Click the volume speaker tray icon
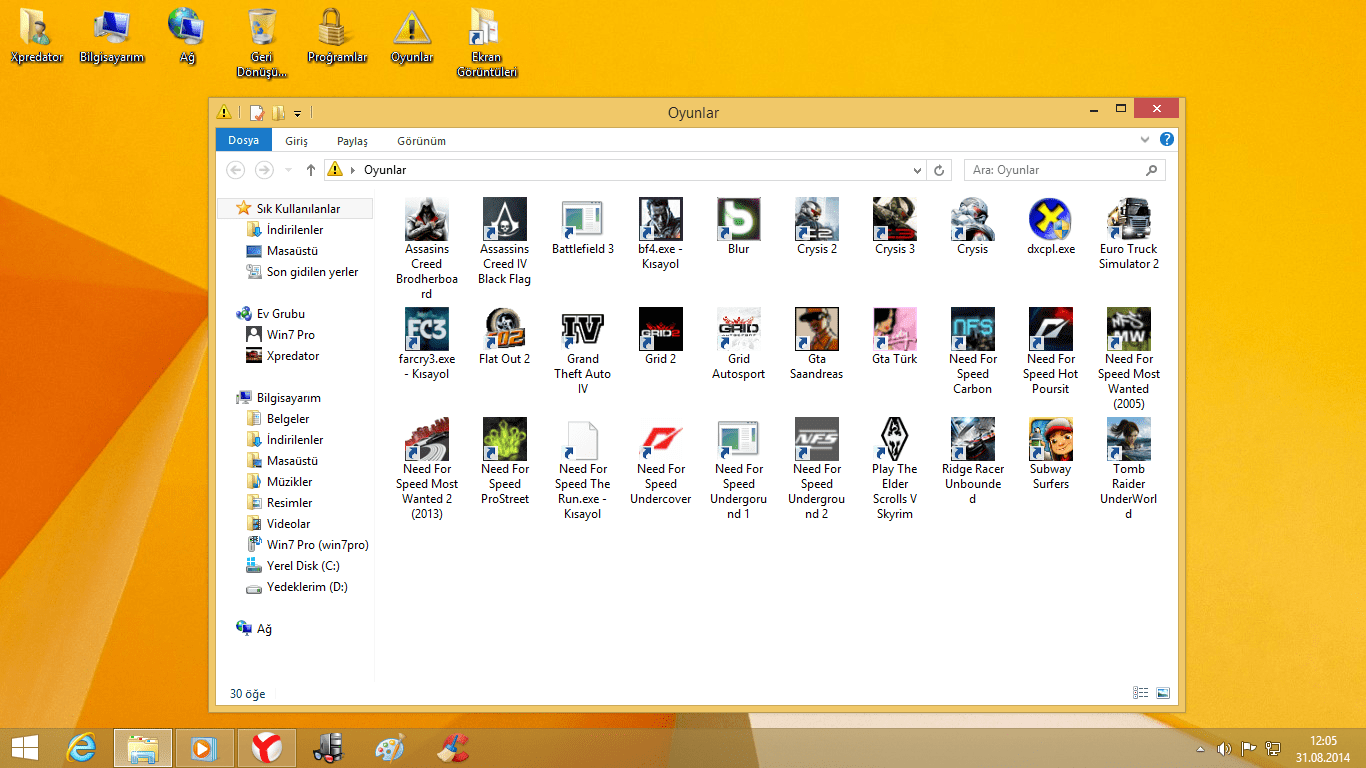The image size is (1366, 768). [x=1223, y=748]
